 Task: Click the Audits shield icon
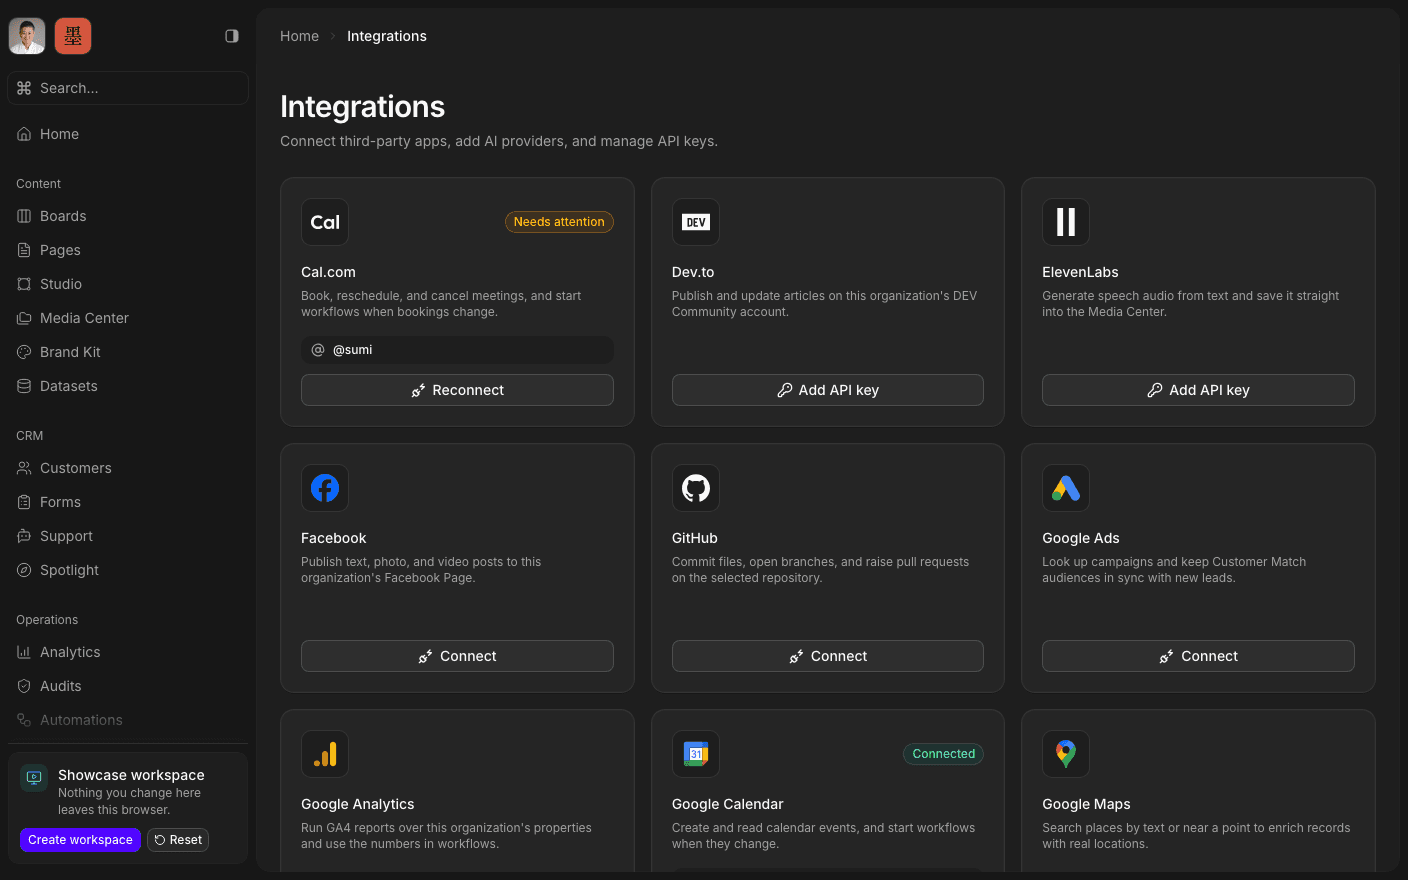click(24, 686)
